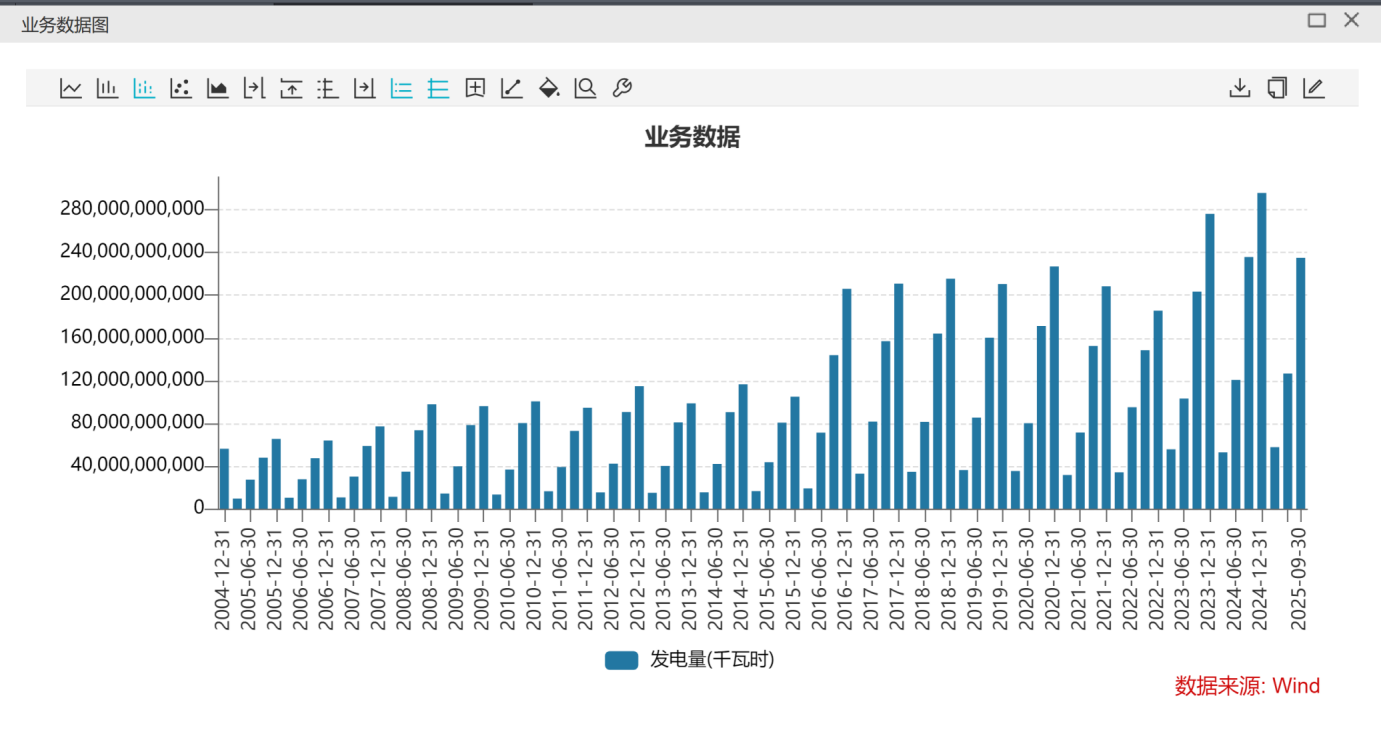Pick the area chart icon
Screen dimensions: 1381x734
tap(217, 89)
